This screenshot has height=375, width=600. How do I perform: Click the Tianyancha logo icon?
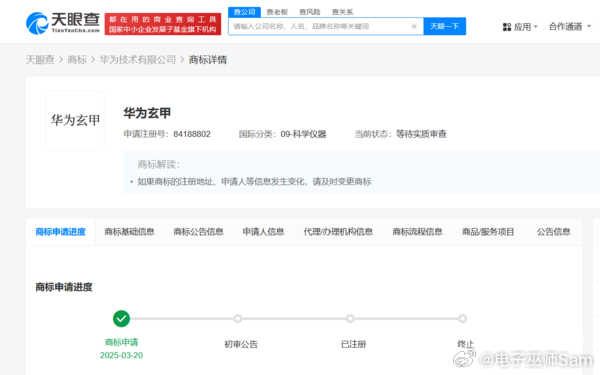(37, 23)
